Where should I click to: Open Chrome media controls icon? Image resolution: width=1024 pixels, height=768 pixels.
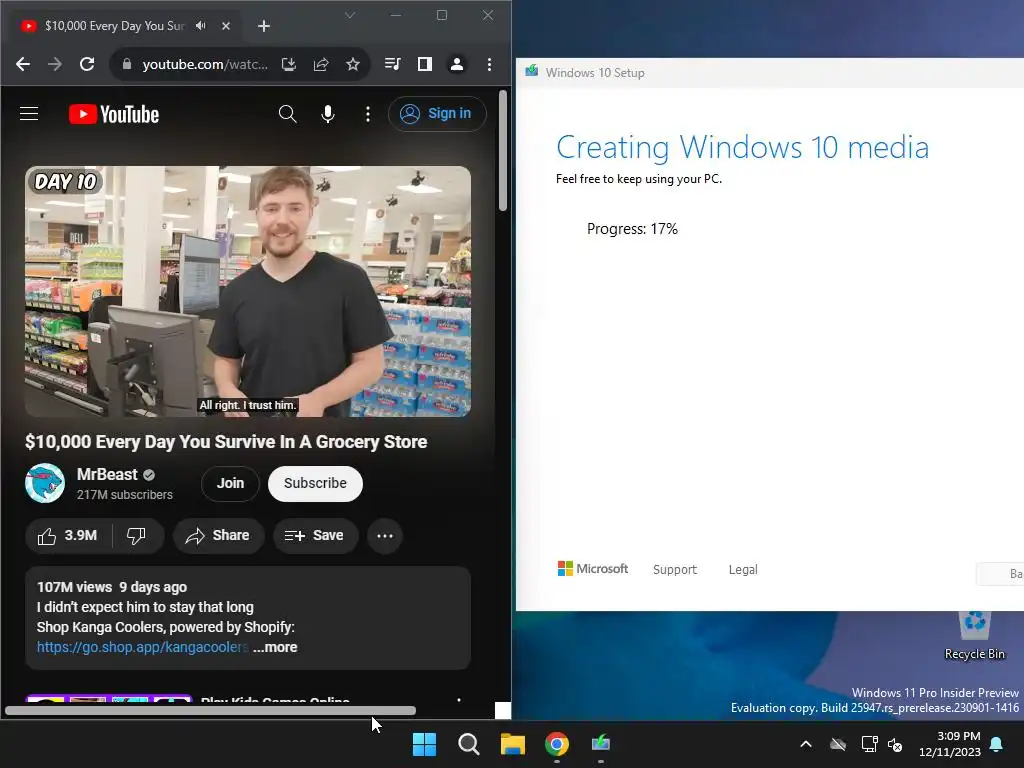[392, 64]
